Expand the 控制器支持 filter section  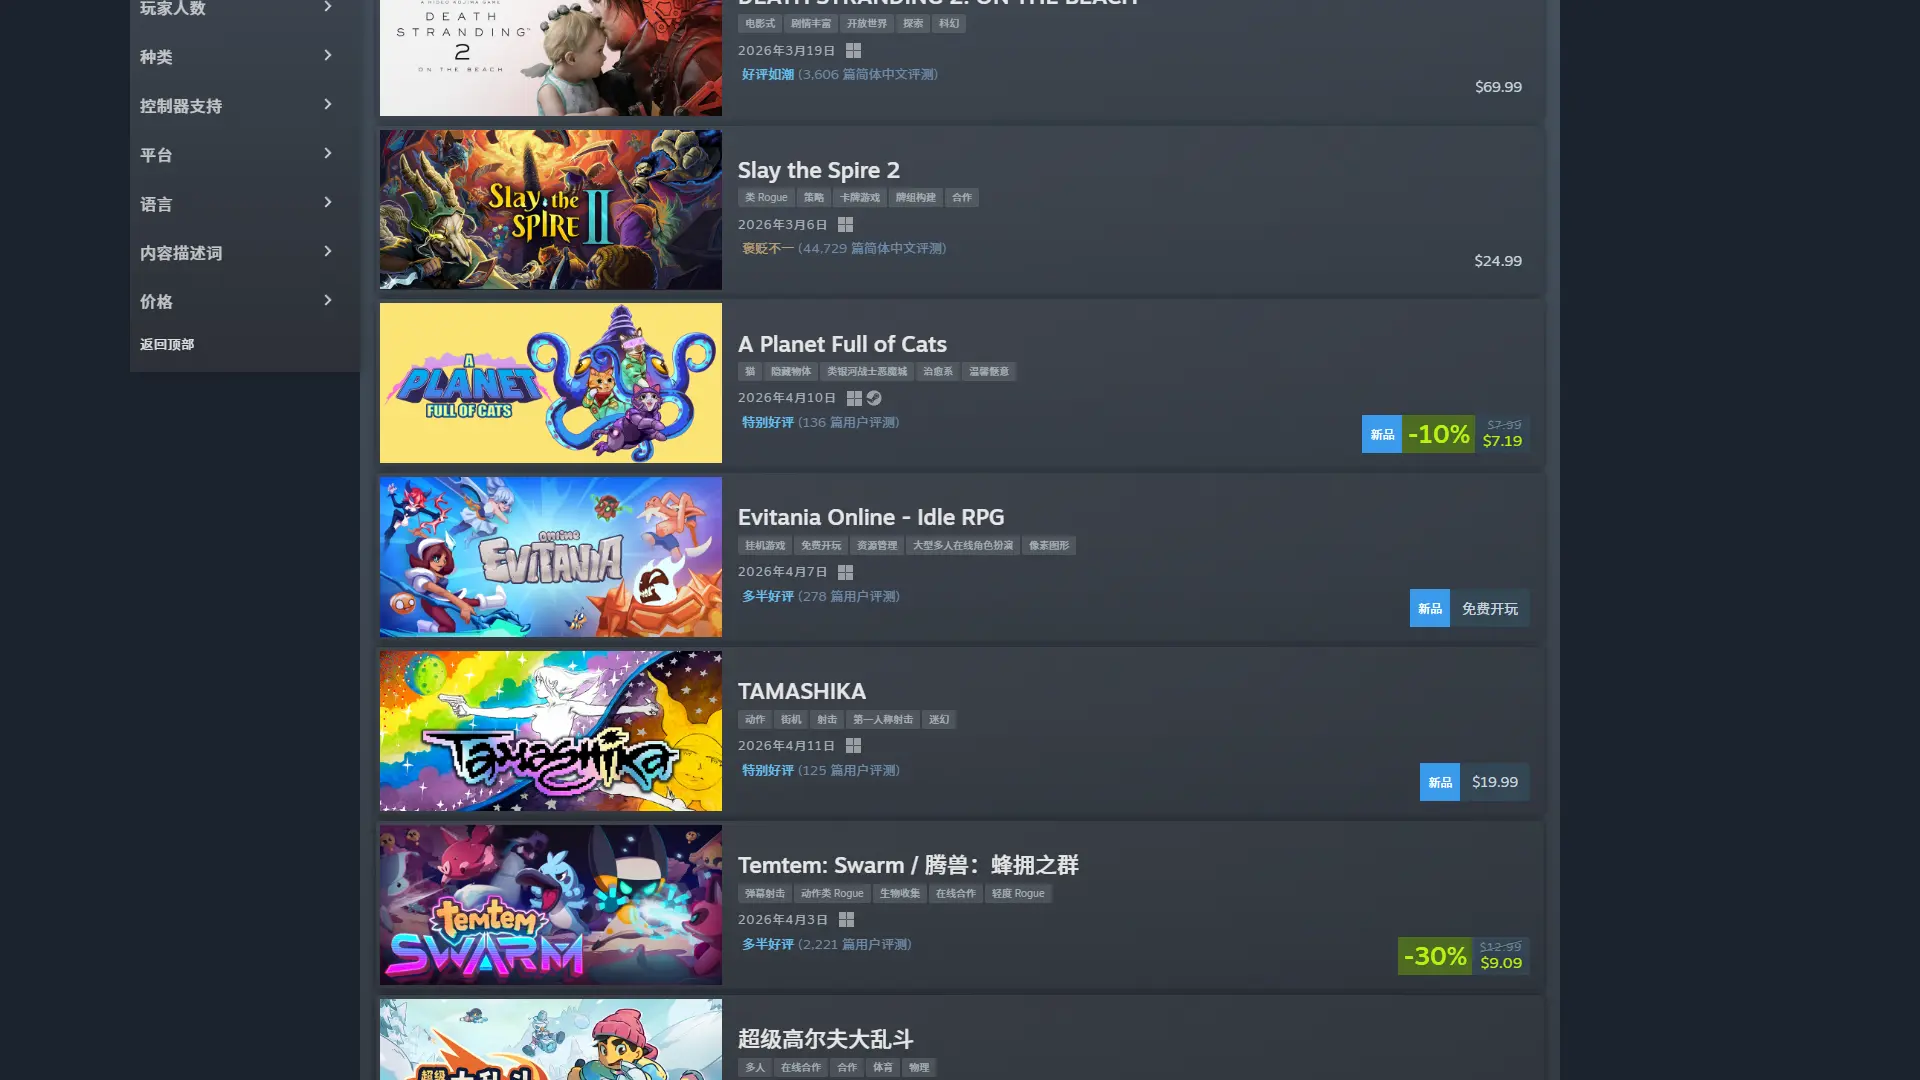[x=237, y=106]
